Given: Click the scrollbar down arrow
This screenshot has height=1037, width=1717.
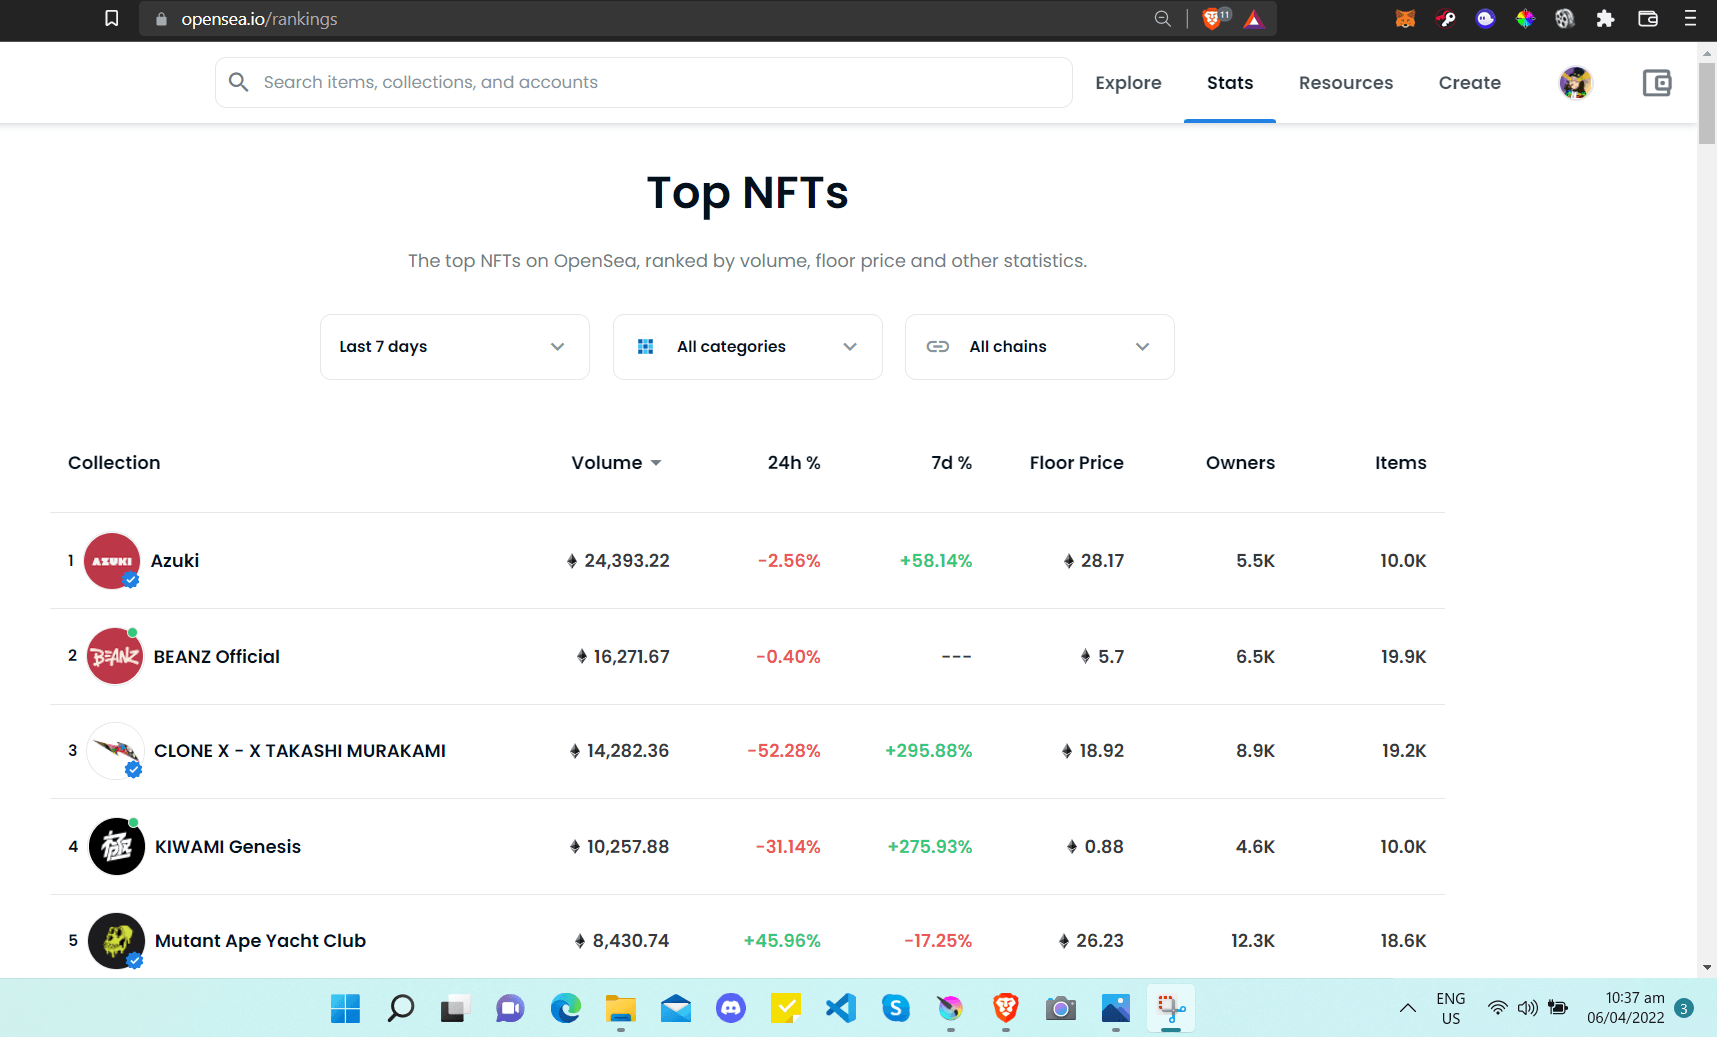Looking at the screenshot, I should [x=1707, y=968].
